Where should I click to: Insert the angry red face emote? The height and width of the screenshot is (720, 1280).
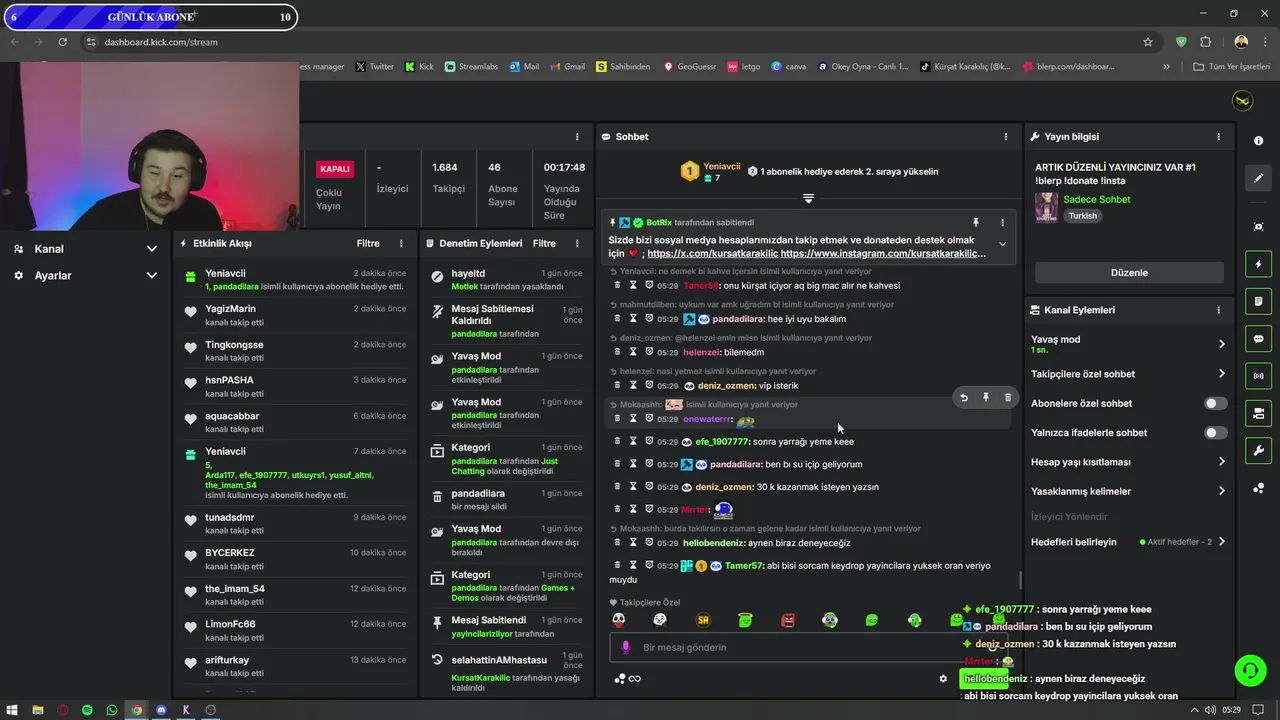(788, 620)
